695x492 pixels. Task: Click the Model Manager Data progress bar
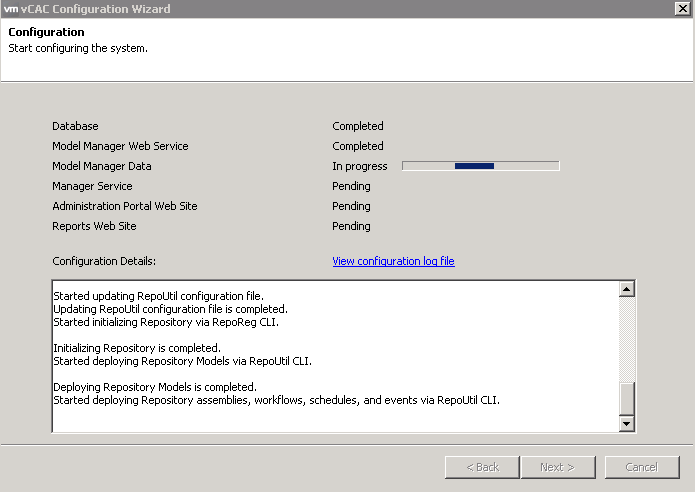tap(480, 166)
